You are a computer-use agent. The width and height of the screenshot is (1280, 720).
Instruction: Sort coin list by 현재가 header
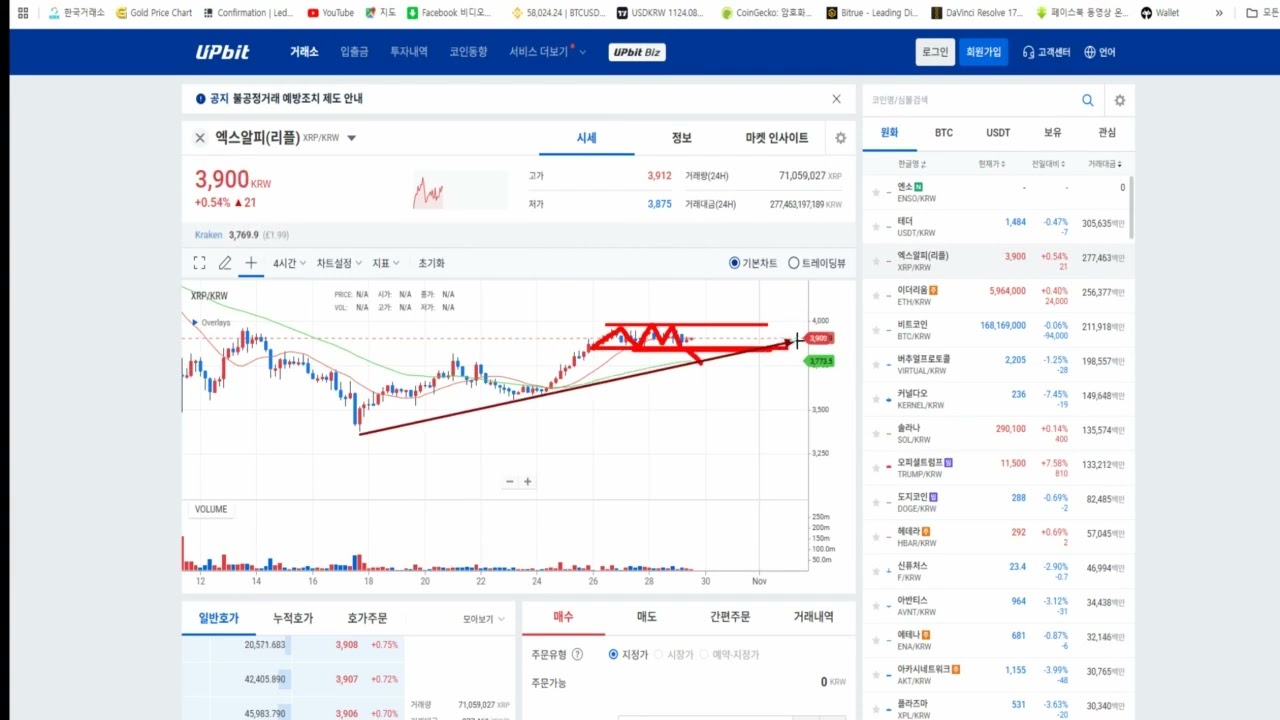tap(993, 164)
